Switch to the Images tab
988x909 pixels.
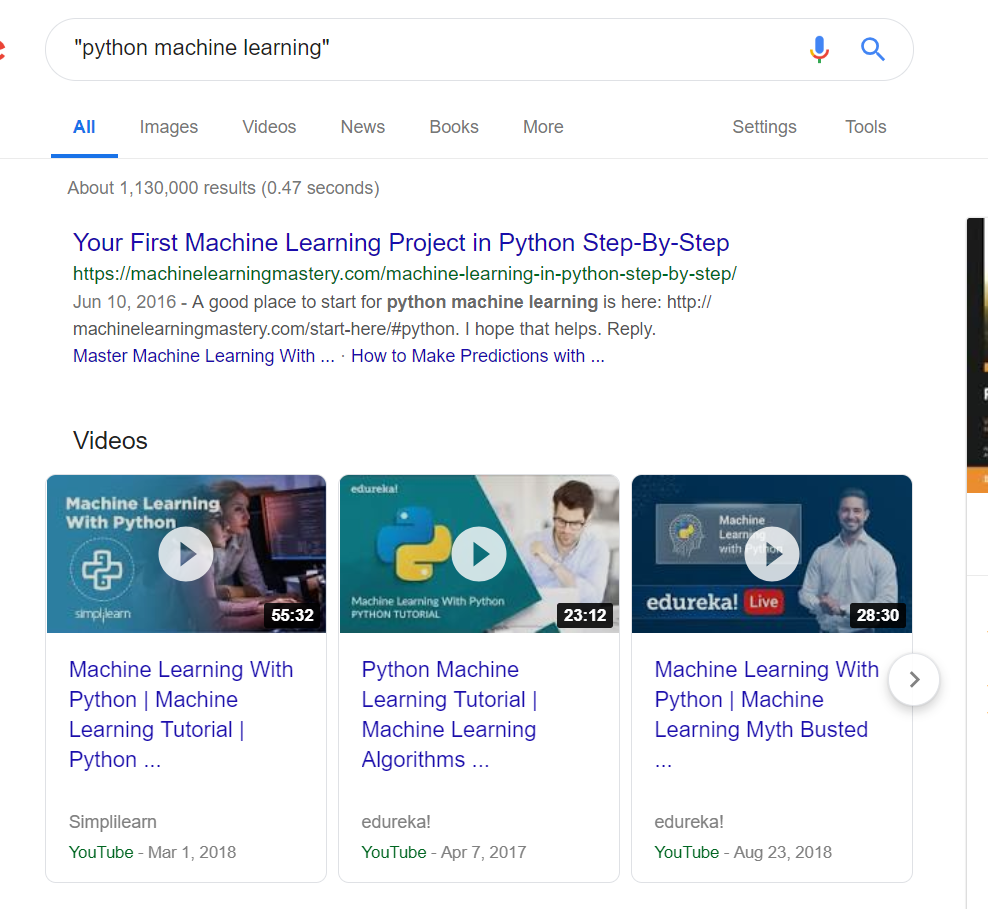pyautogui.click(x=168, y=127)
